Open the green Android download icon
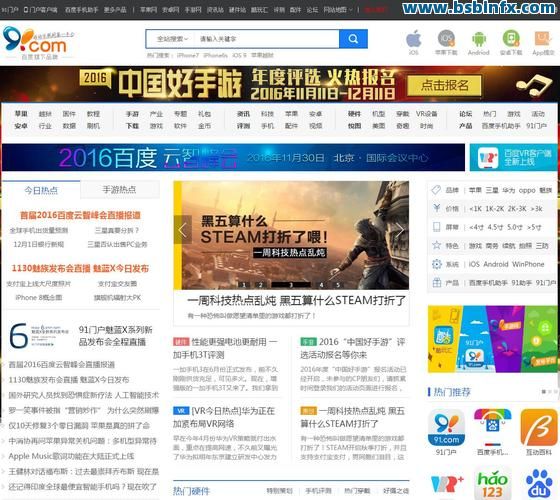The height and width of the screenshot is (500, 560). tap(511, 38)
